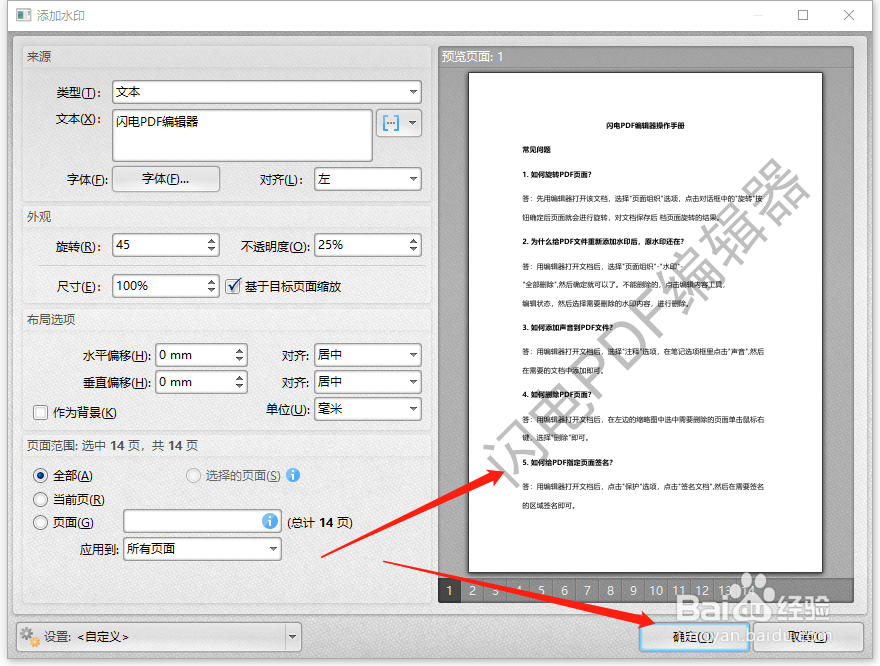Click in the watermark text box

click(x=242, y=135)
